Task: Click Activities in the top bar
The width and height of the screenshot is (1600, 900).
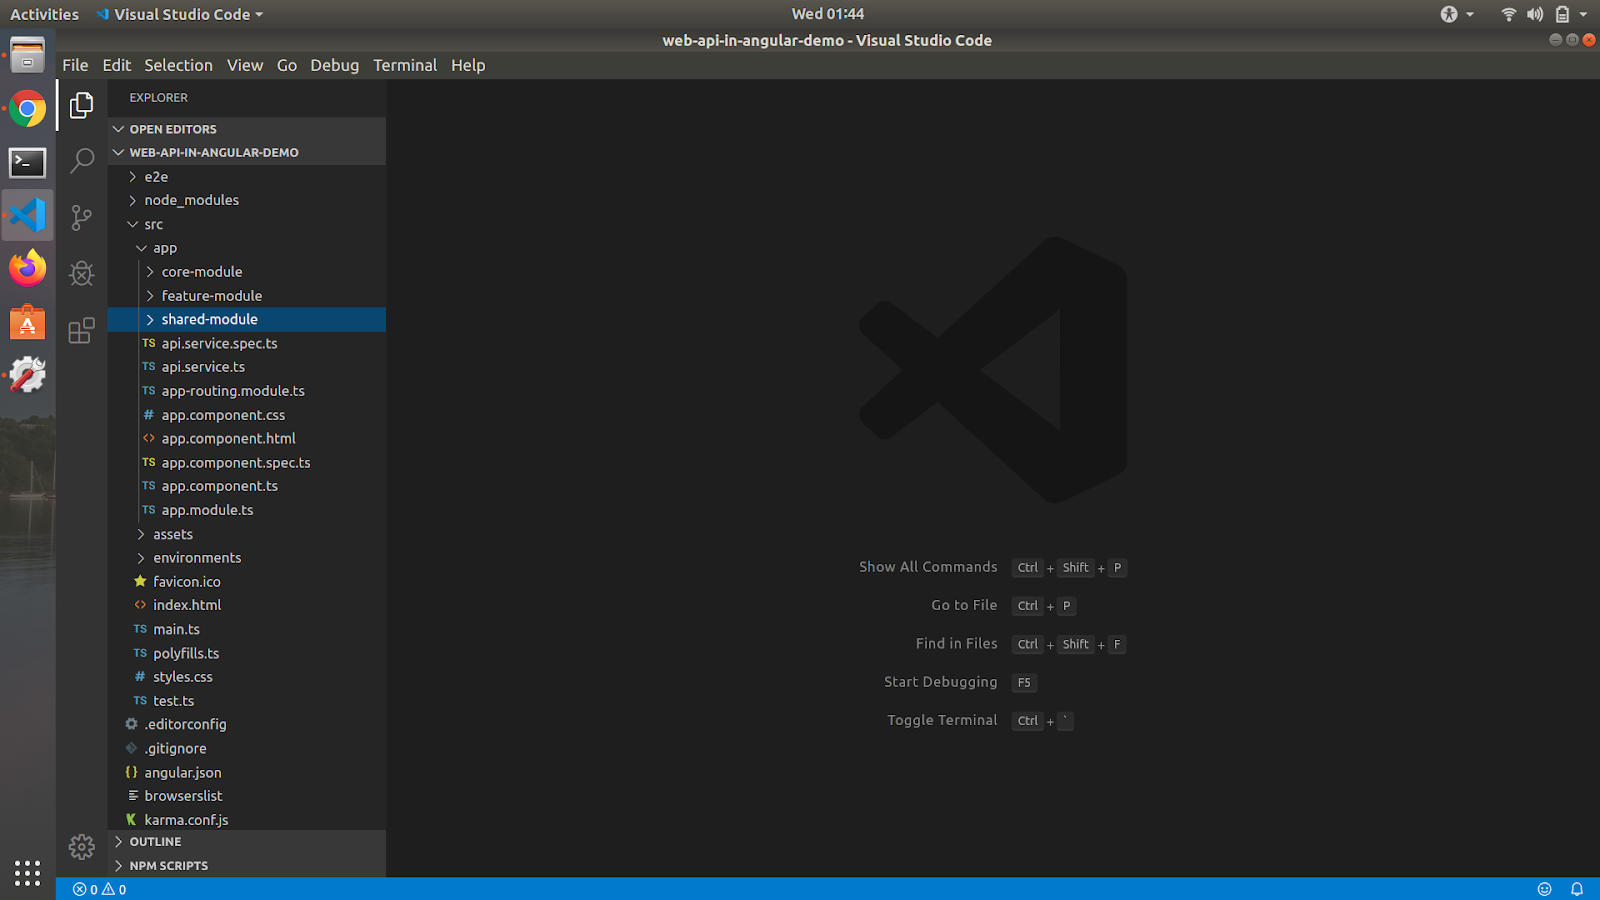Action: [x=44, y=14]
